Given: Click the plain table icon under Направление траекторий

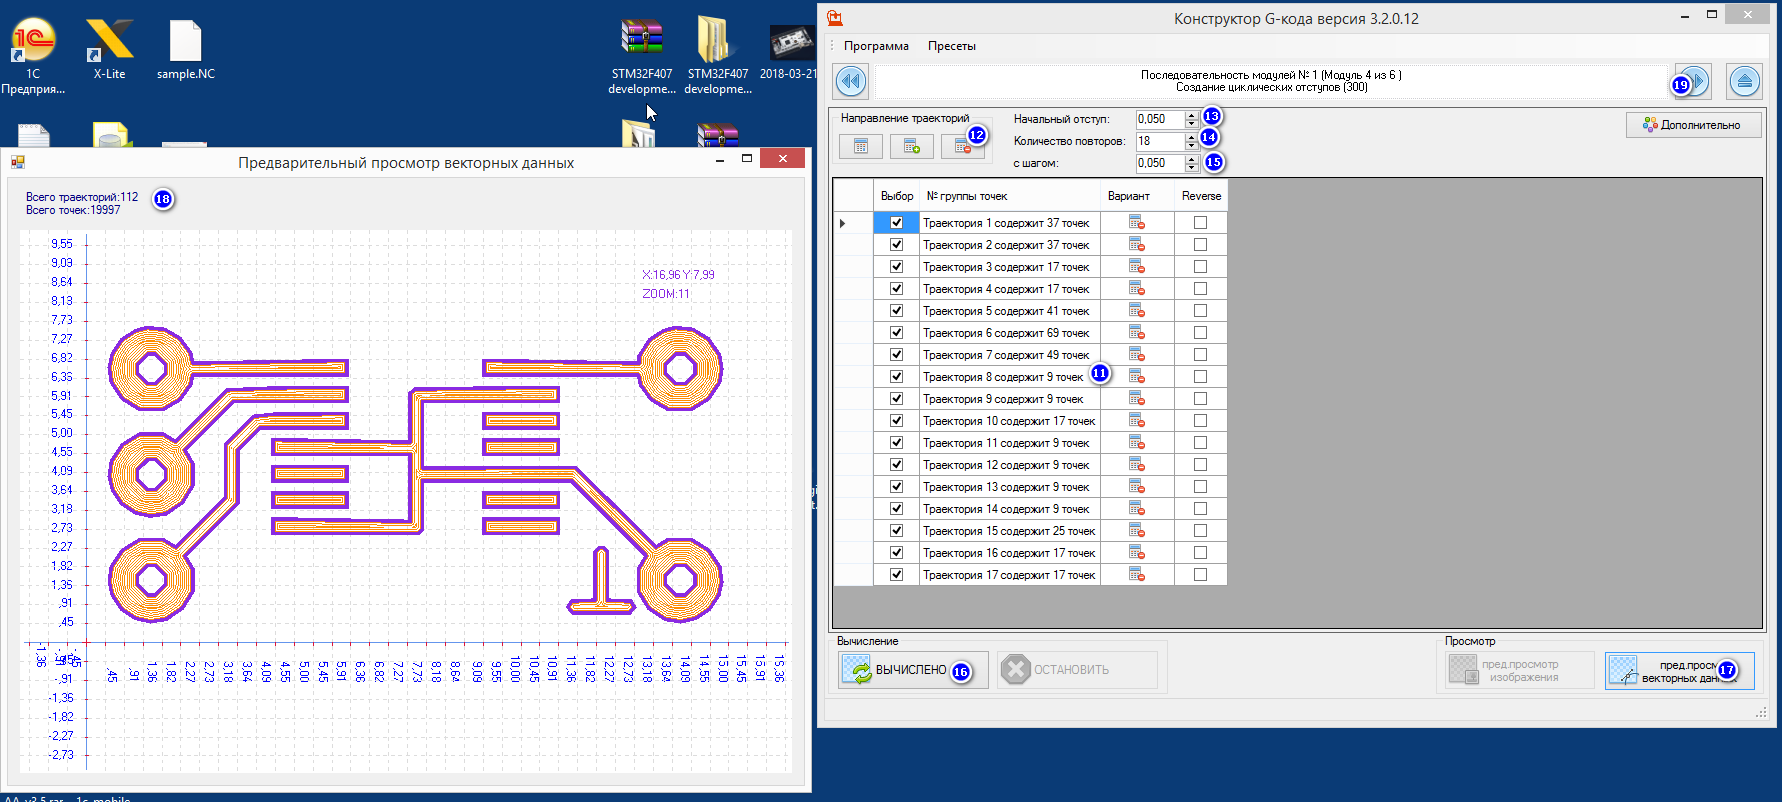Looking at the screenshot, I should 860,147.
